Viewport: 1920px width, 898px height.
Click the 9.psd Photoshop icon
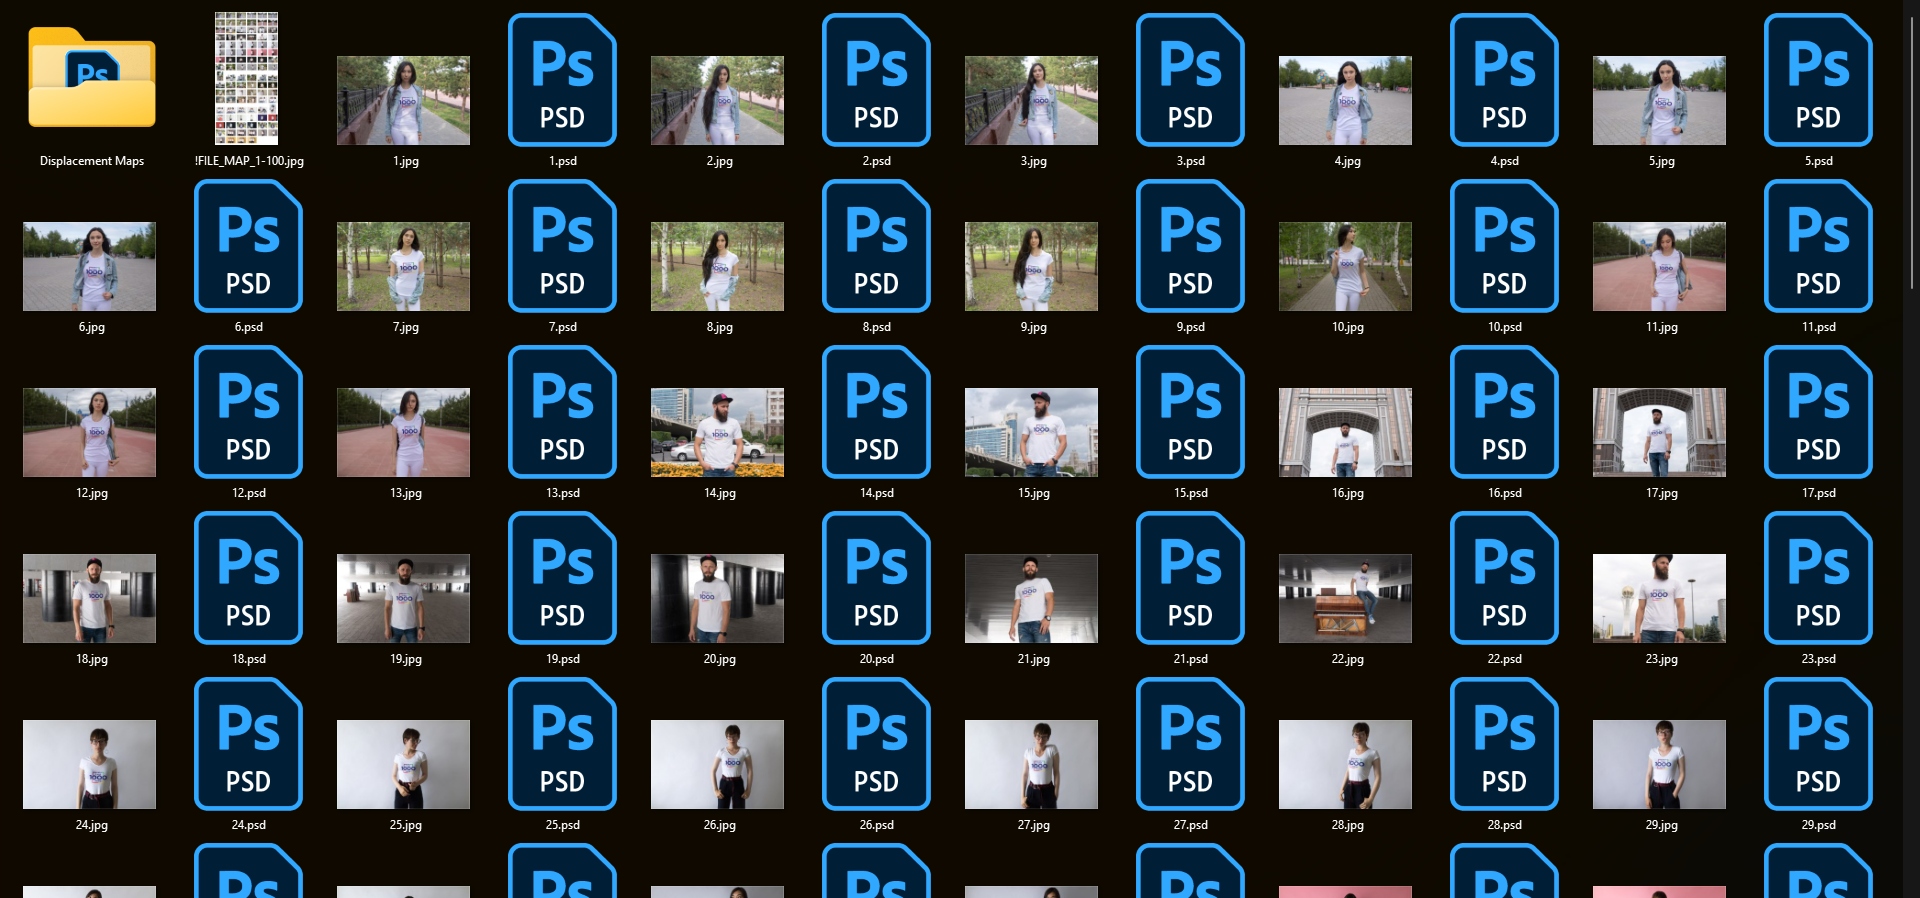pos(1190,246)
